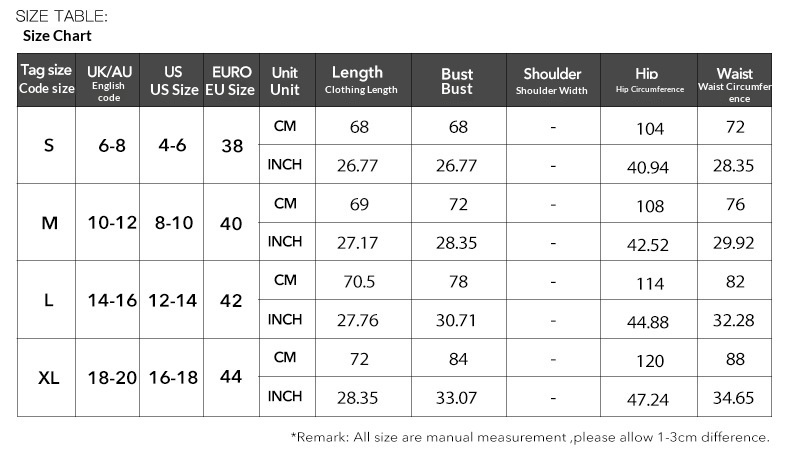Viewport: 790px width, 470px height.
Task: Select the 28.35 waist inch value for S
Action: pos(735,164)
